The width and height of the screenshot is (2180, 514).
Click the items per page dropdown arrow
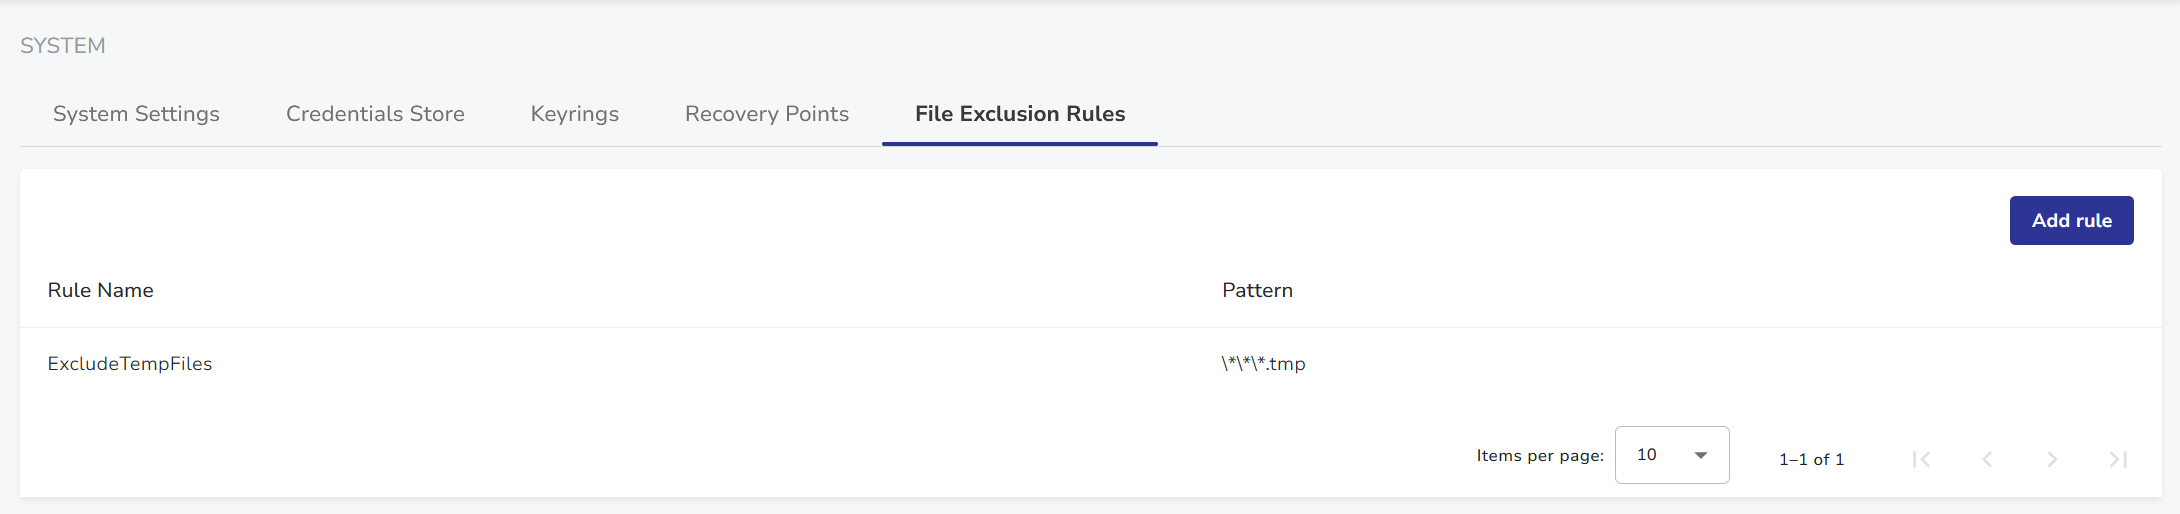[1701, 455]
